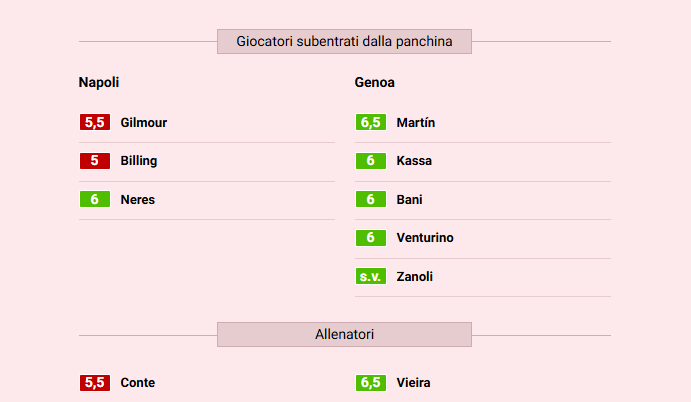The height and width of the screenshot is (402, 691).
Task: Click Vieira's 6,5 coach rating badge
Action: pos(370,383)
